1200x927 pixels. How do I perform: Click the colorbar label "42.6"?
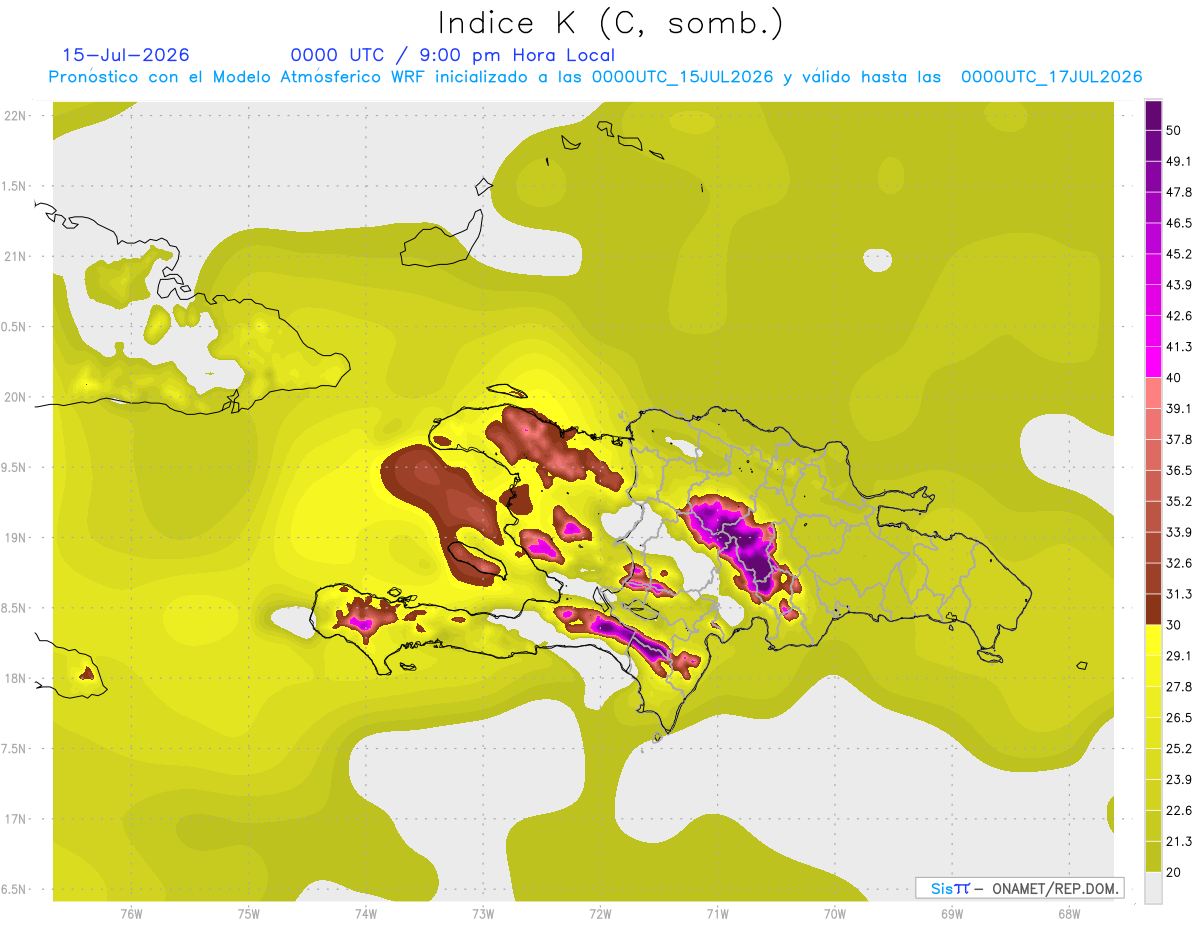pos(1179,316)
